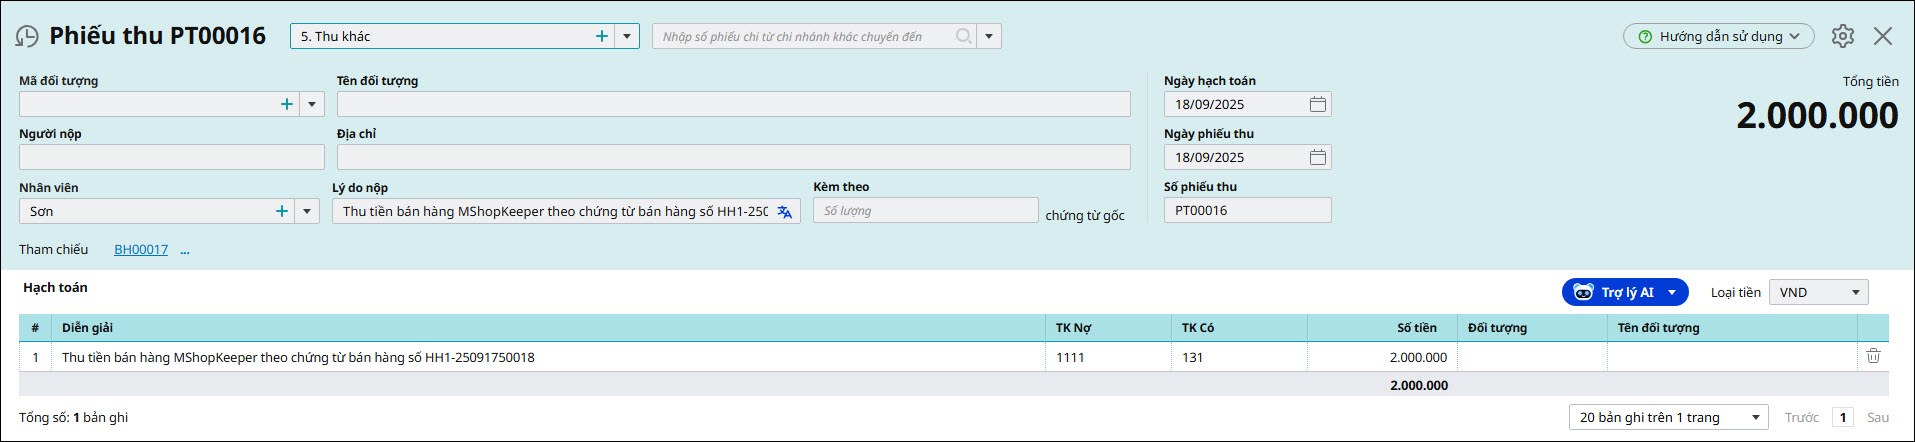Open calendar for Ngày phiếu thu
The height and width of the screenshot is (442, 1915).
click(1317, 157)
